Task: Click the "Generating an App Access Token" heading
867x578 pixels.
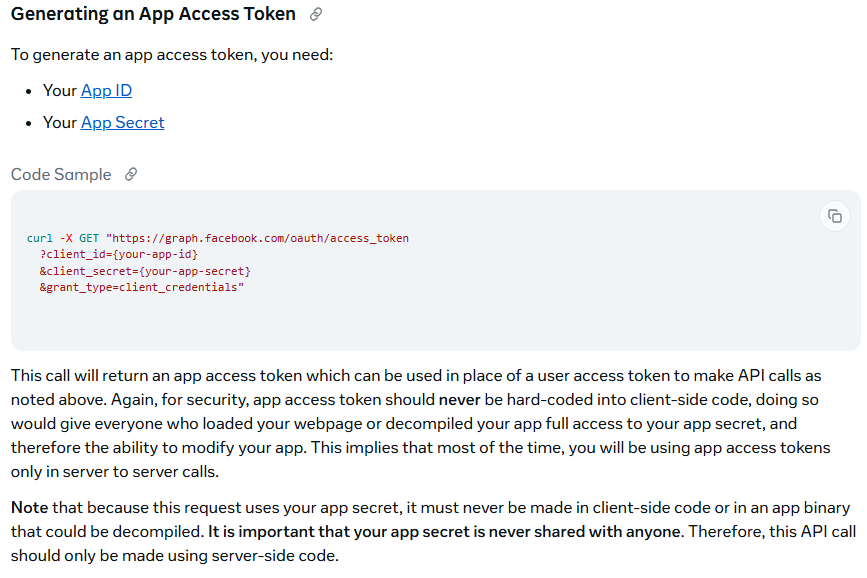Action: click(x=153, y=15)
